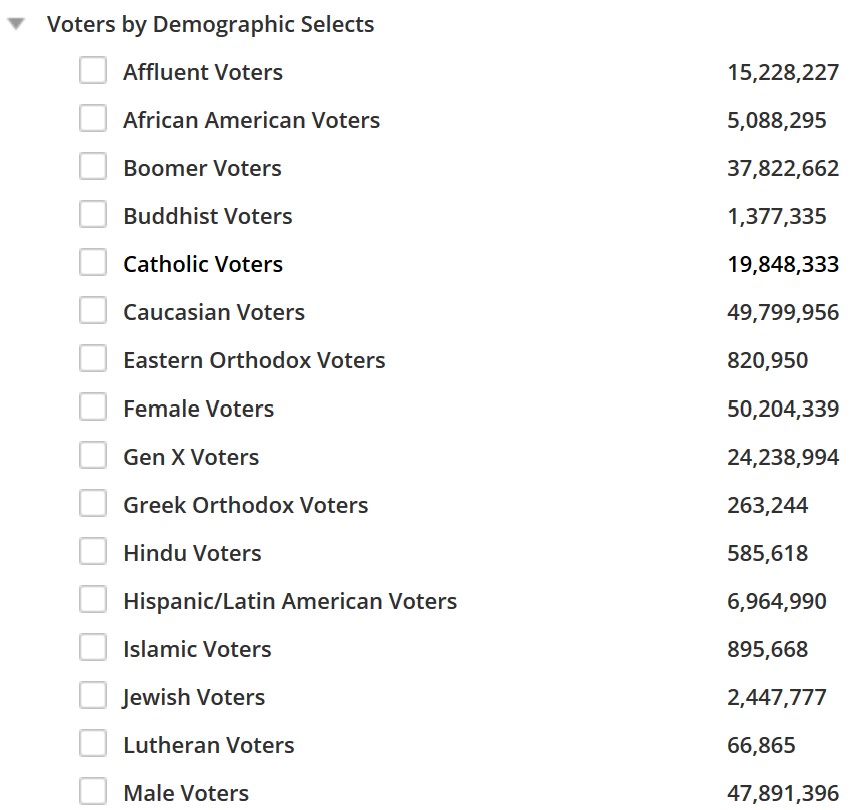Tick the Gen X Voters checkbox
Screen dimensions: 854x810
(x=93, y=455)
